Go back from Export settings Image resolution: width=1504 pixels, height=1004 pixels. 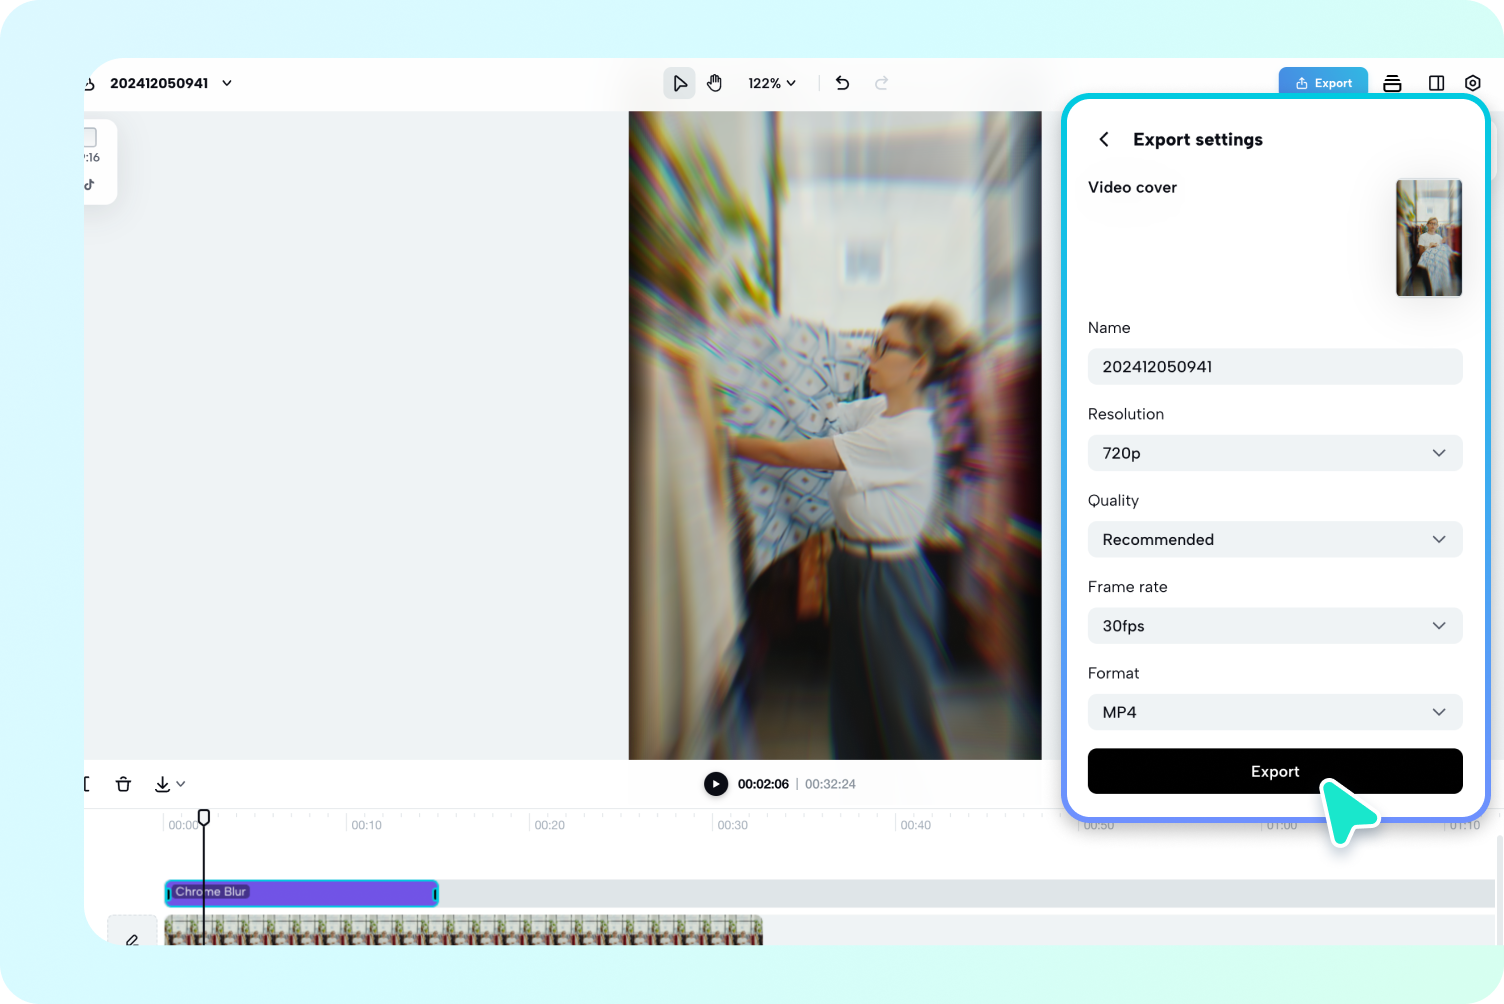(1104, 139)
